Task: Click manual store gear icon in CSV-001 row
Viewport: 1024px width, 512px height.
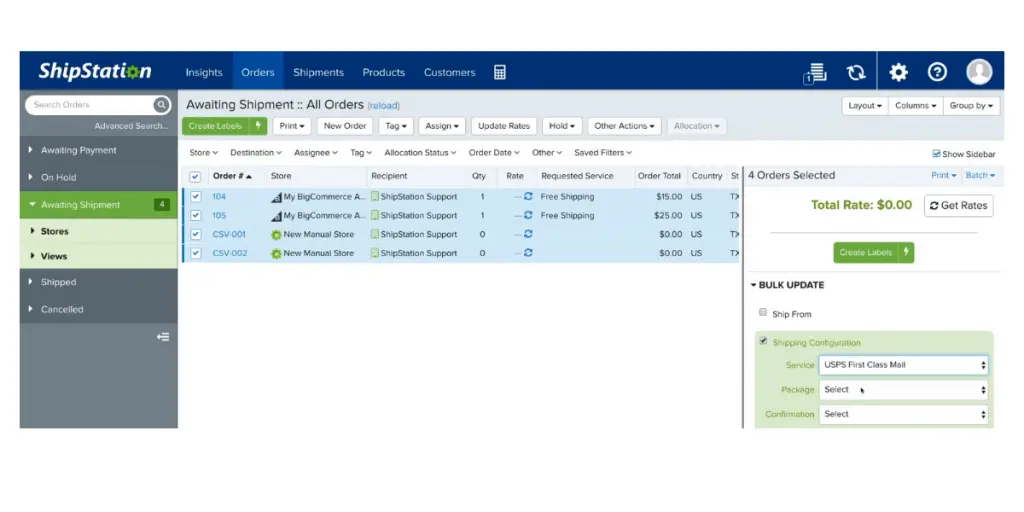Action: [x=276, y=234]
